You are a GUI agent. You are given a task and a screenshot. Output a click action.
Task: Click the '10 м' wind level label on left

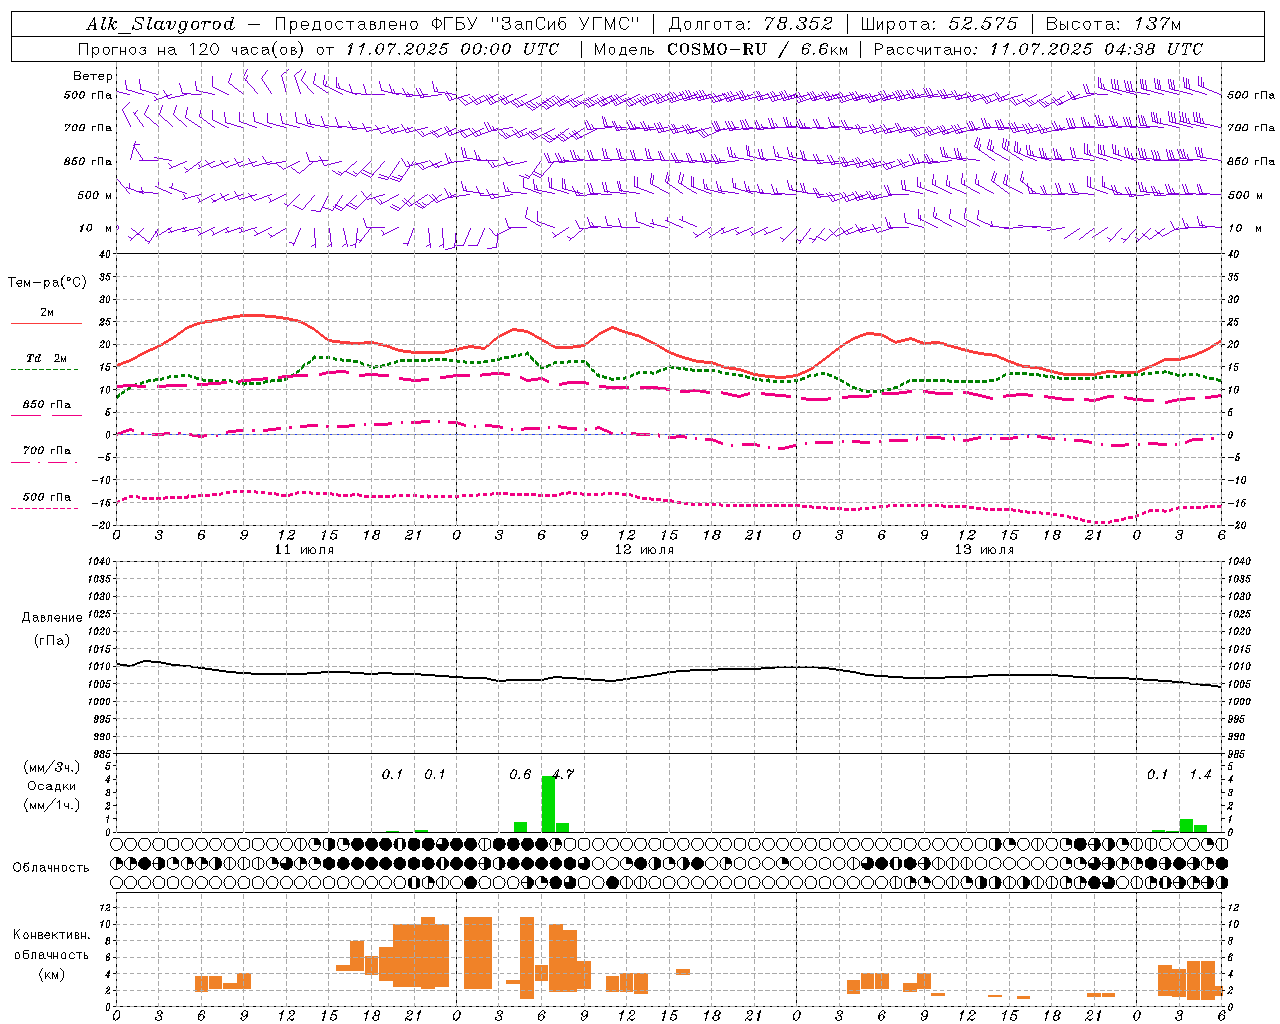[x=96, y=228]
